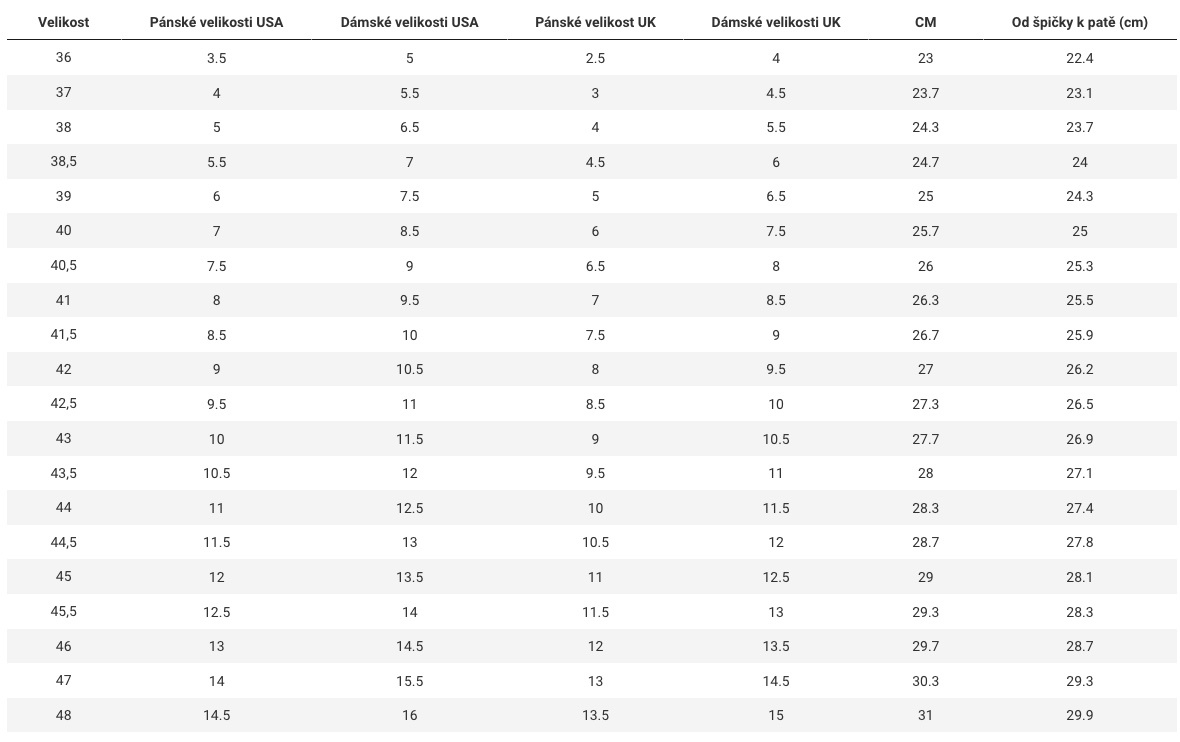Click the 22.4 toe-to-heel value
The width and height of the screenshot is (1180, 742).
(x=1079, y=58)
